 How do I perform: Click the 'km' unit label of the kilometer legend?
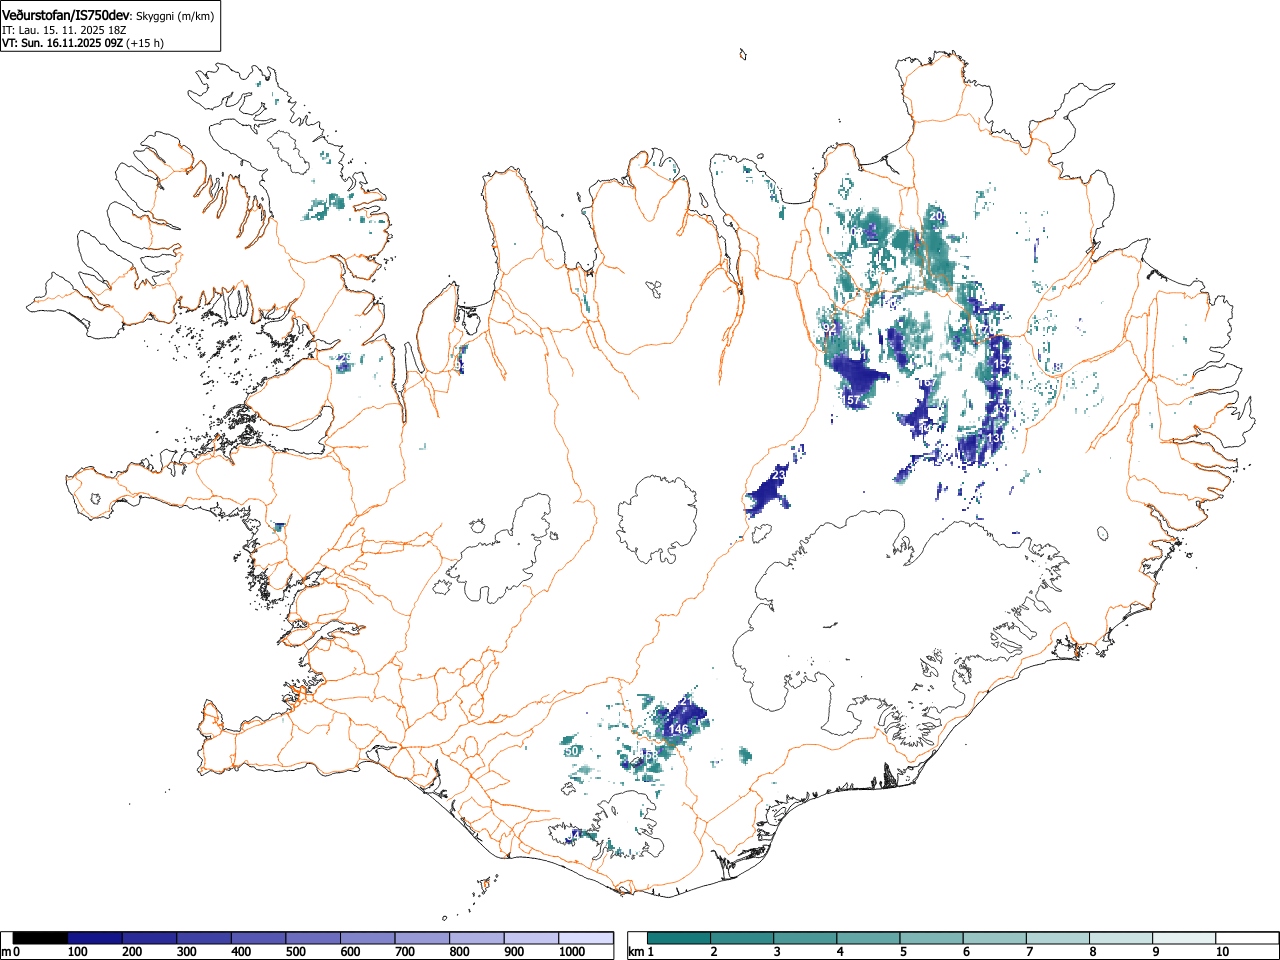635,952
